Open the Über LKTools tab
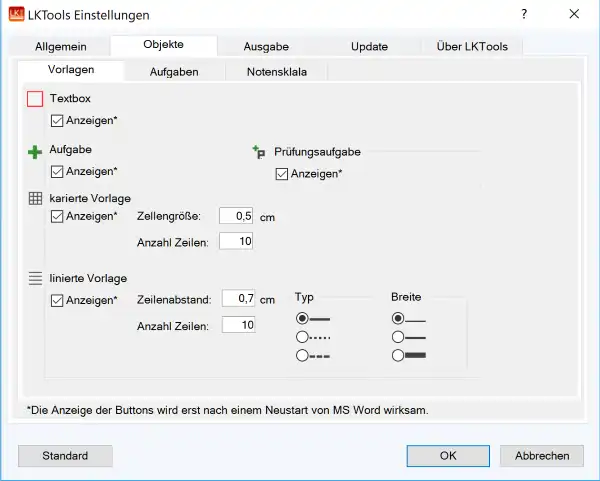The width and height of the screenshot is (600, 481). 472,47
